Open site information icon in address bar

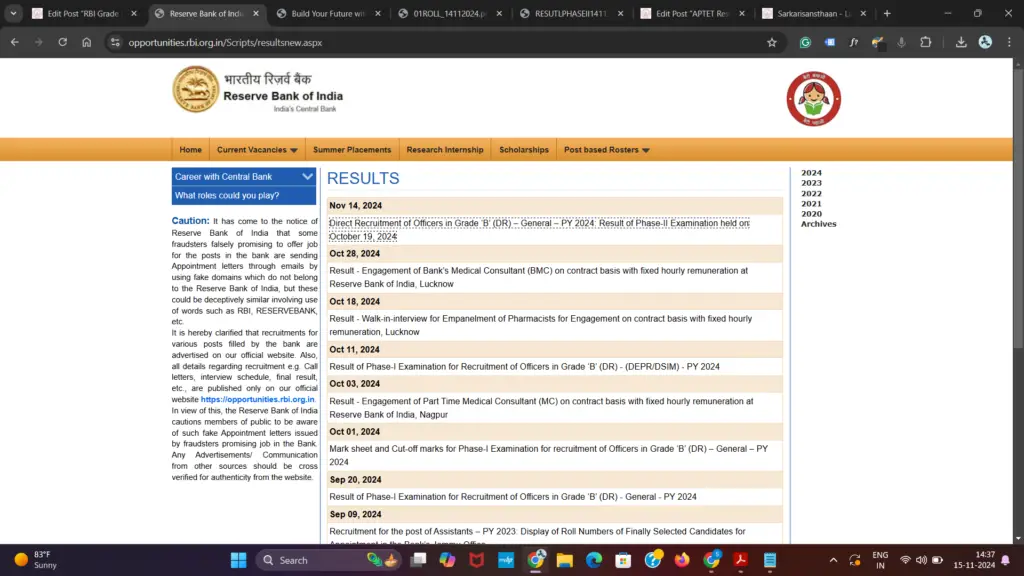click(115, 42)
